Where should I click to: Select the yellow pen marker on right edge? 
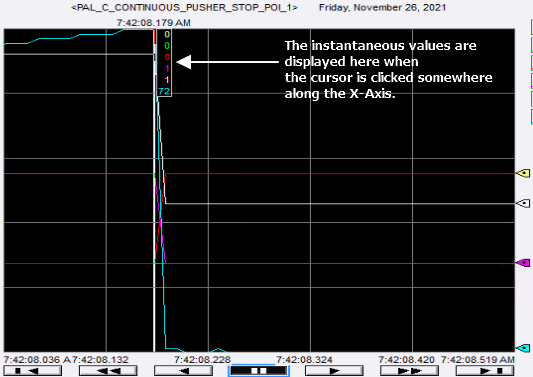click(x=523, y=173)
